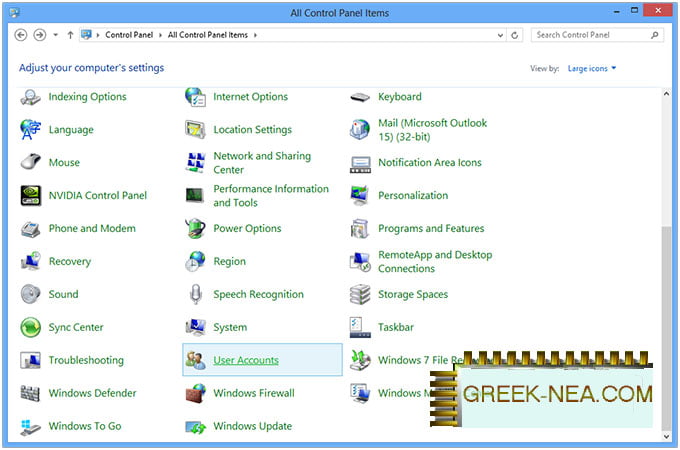Screen dimensions: 680x450
Task: Click the Back navigation arrow button
Action: pyautogui.click(x=22, y=35)
